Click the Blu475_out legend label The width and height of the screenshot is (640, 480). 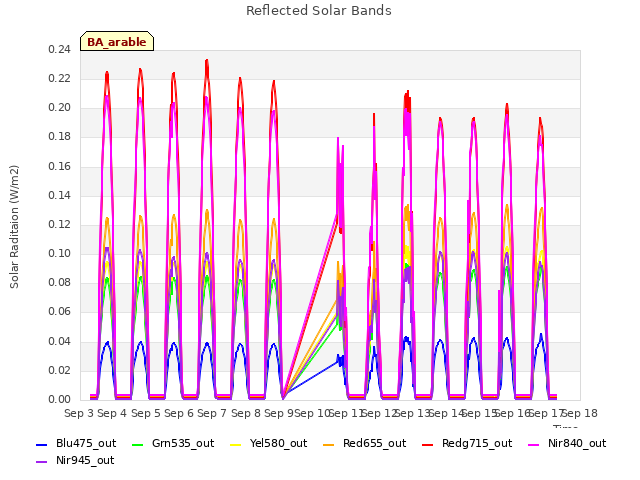click(x=86, y=443)
